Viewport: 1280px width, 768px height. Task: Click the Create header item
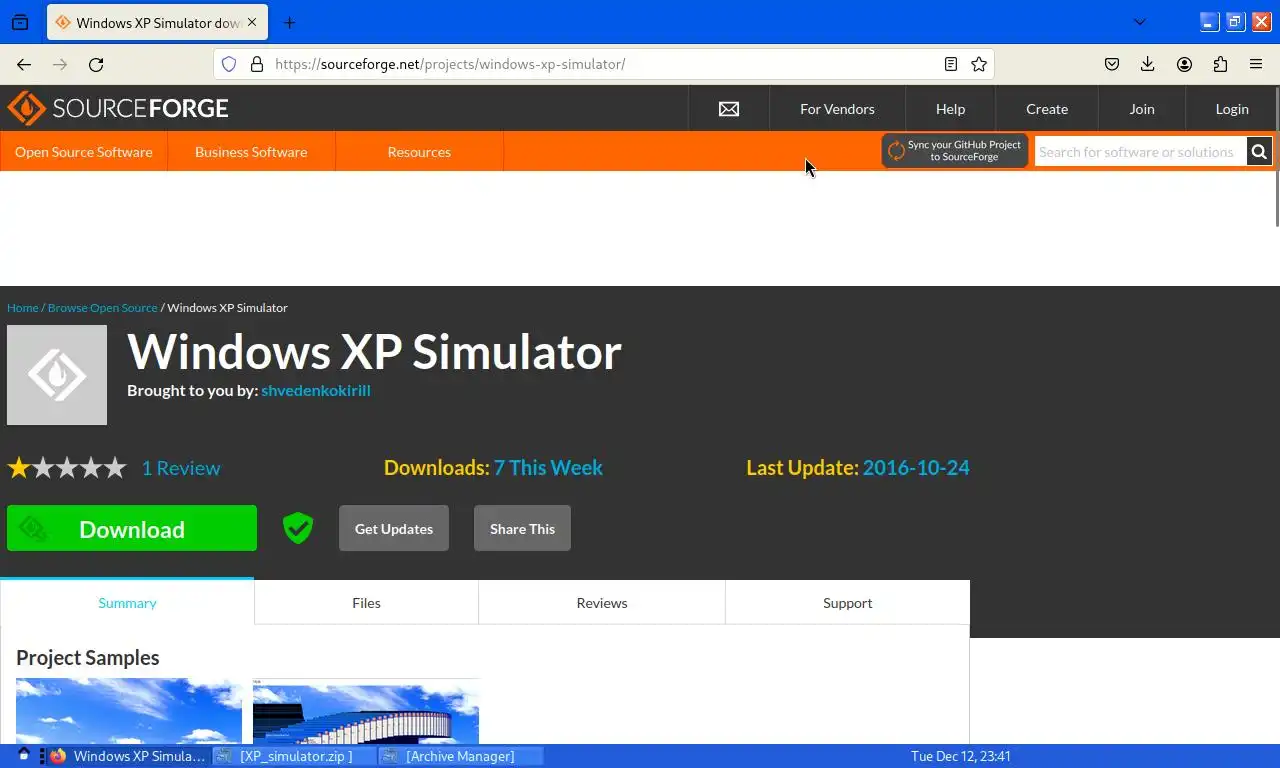pyautogui.click(x=1047, y=109)
